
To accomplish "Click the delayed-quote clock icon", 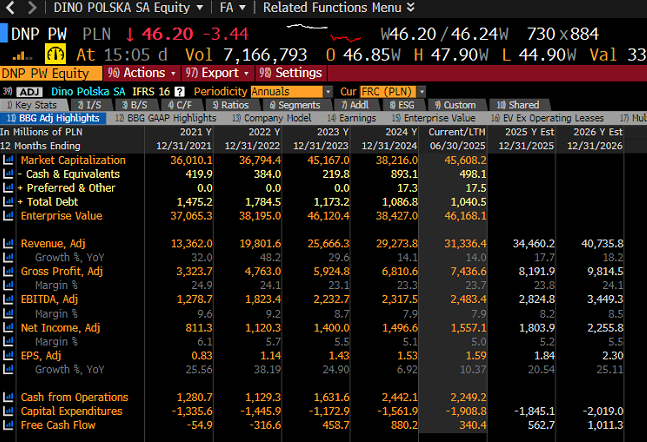I will tap(57, 54).
